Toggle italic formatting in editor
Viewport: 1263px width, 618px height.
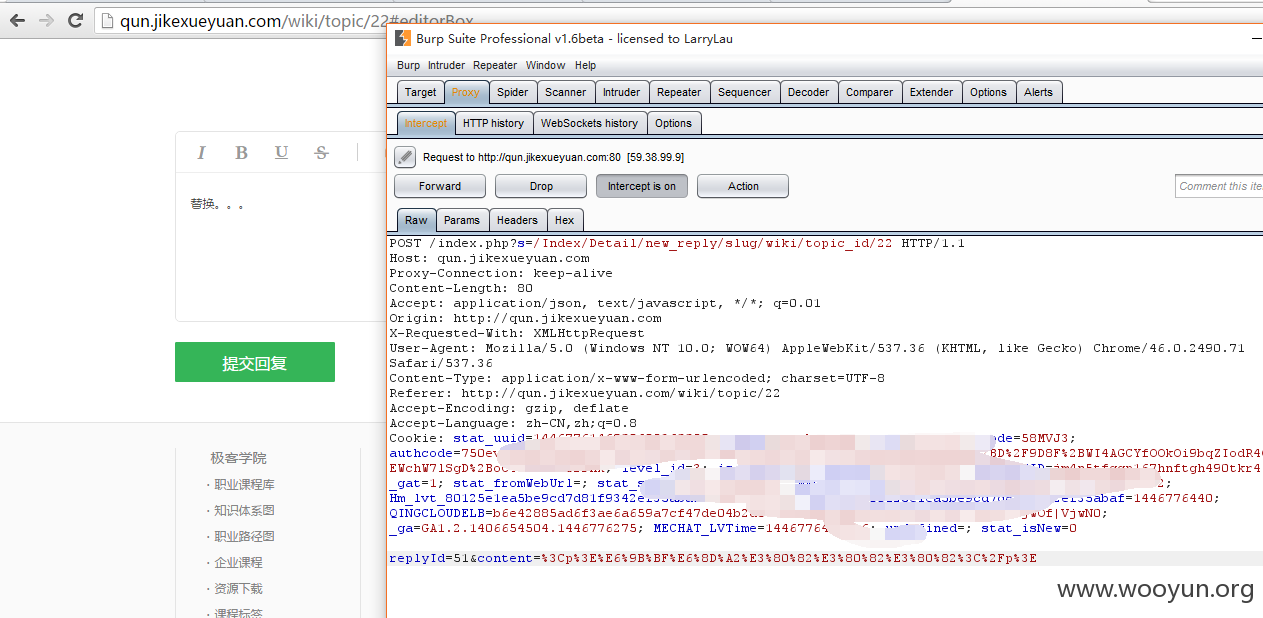pos(201,152)
